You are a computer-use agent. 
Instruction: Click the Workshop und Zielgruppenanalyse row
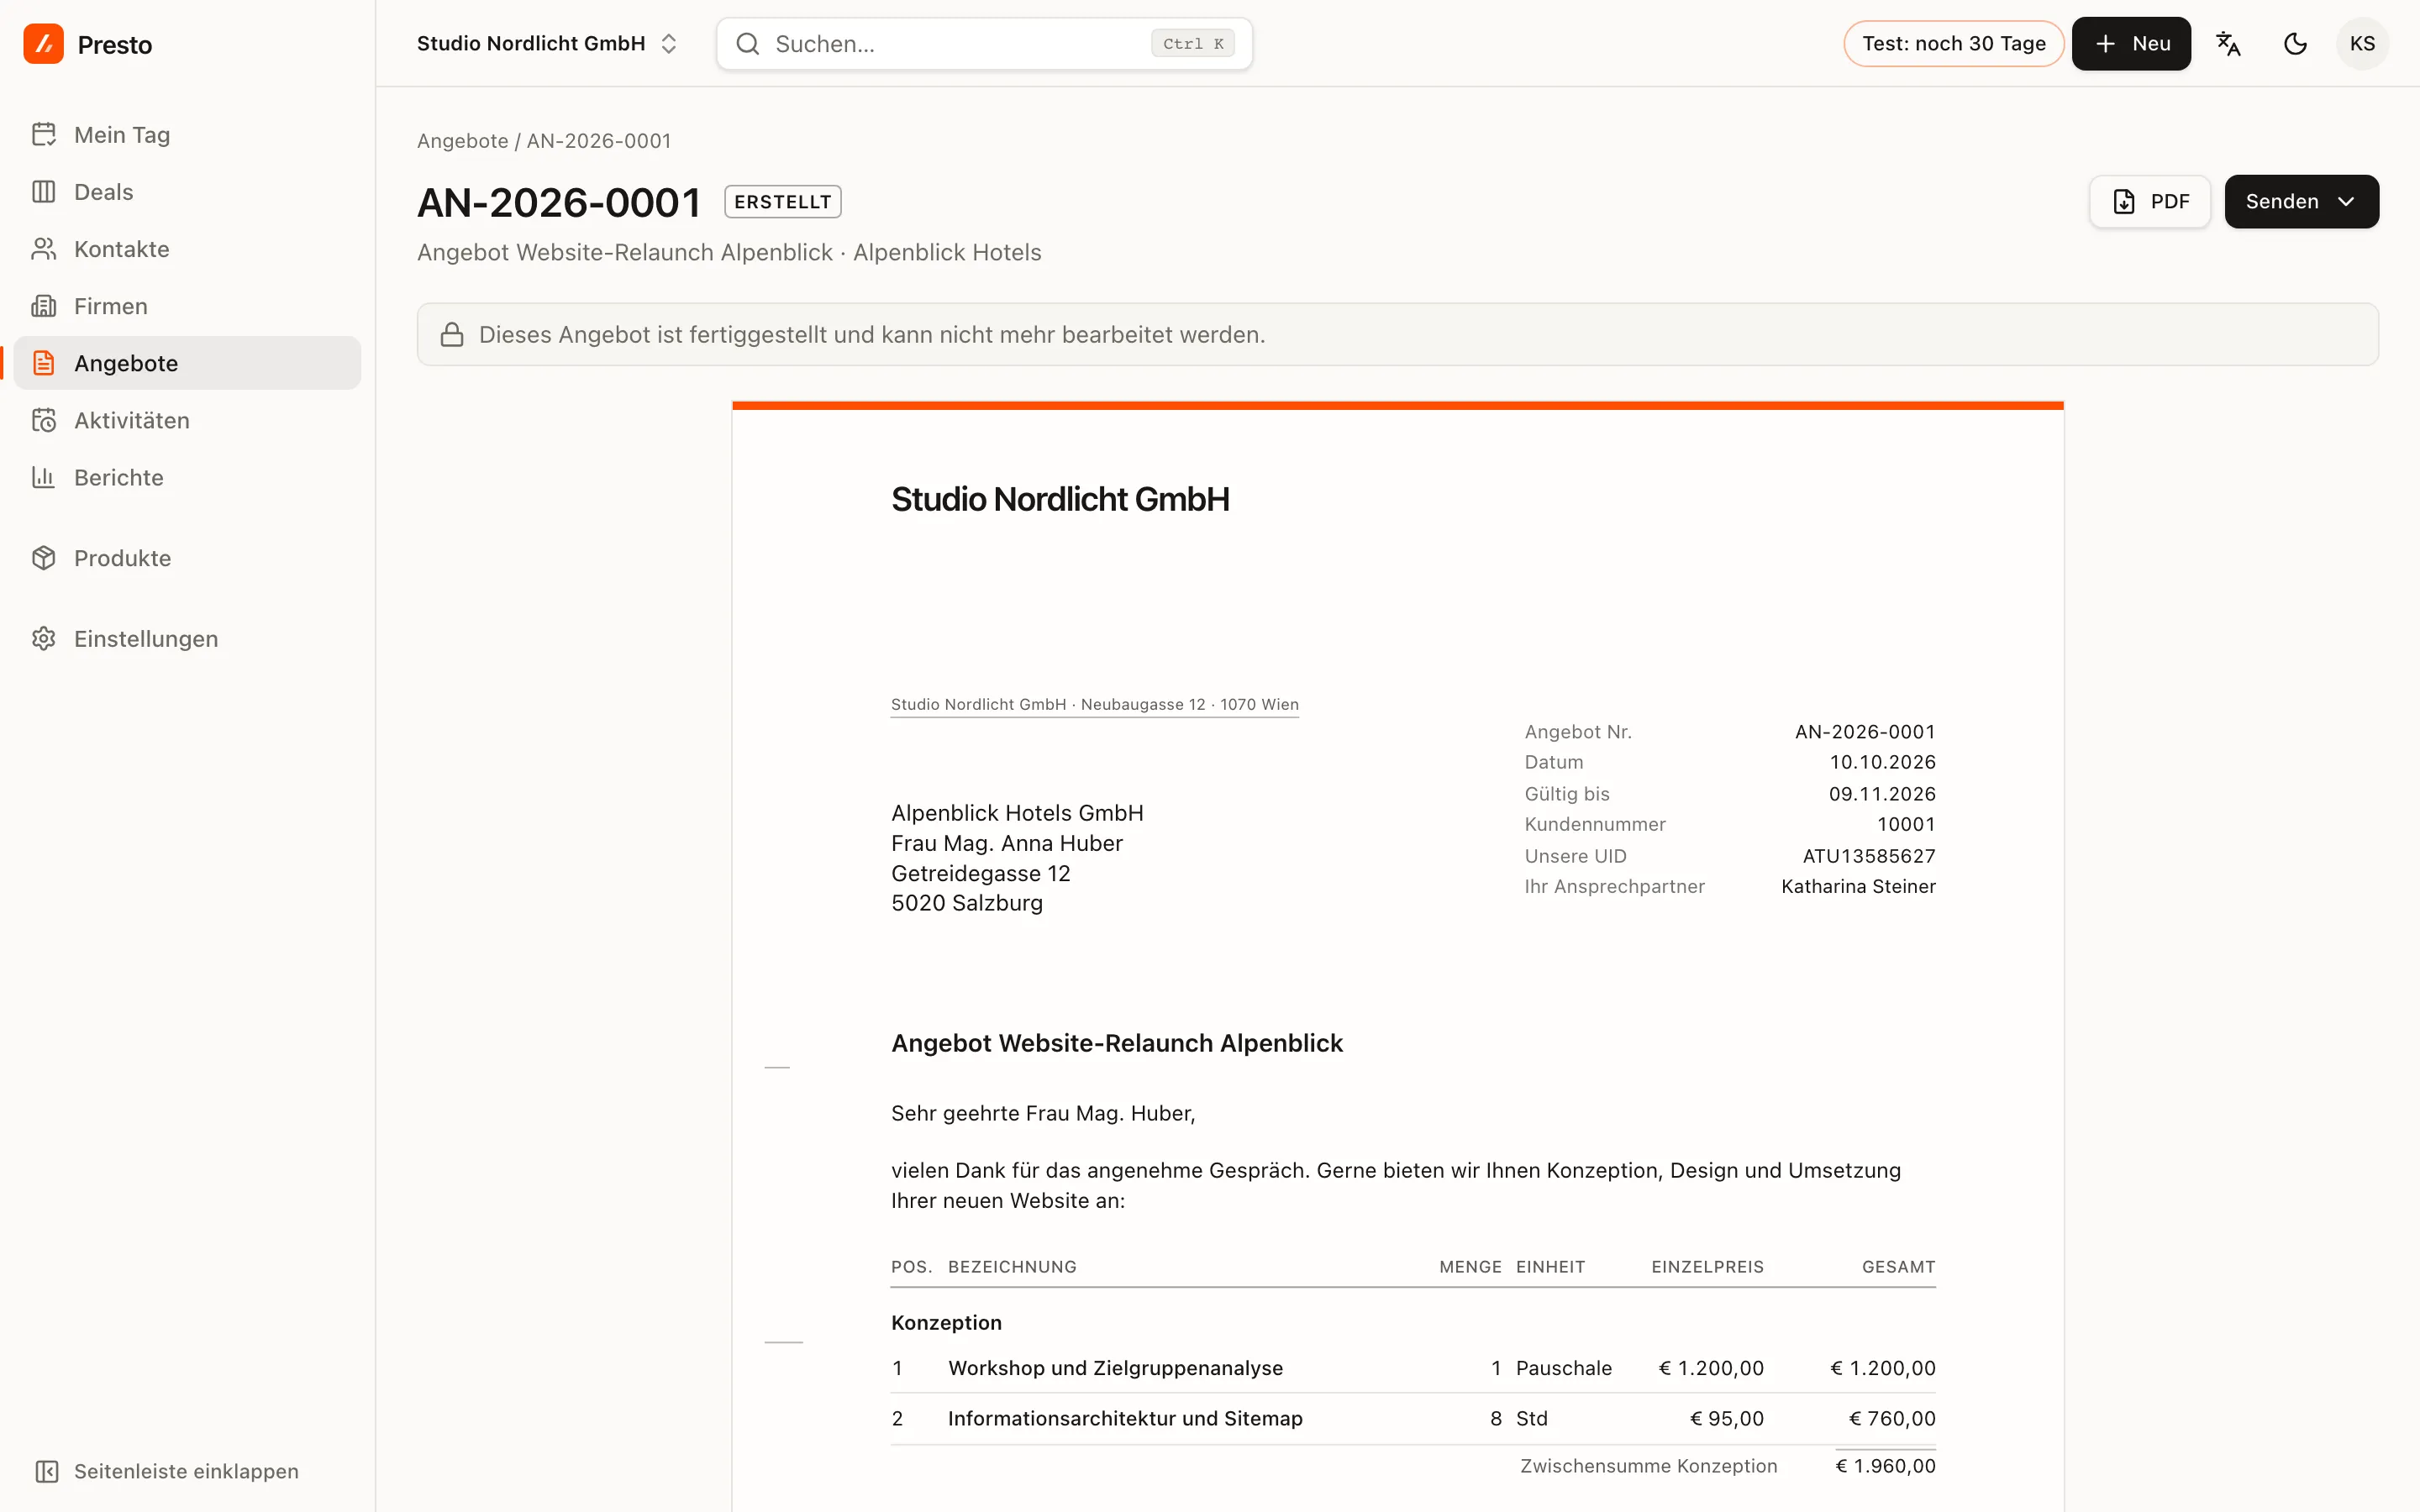[1413, 1368]
